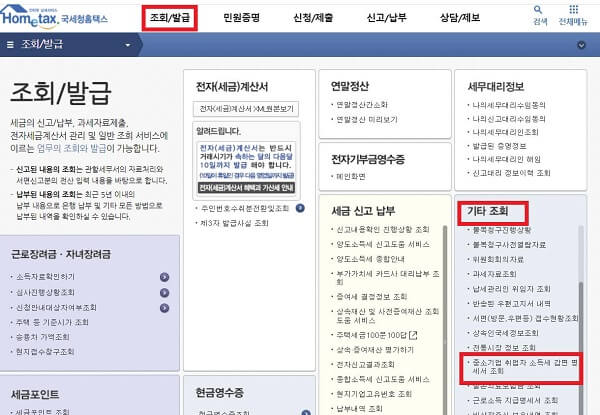The width and height of the screenshot is (600, 415).
Task: Expand the 조회/발급 breadcrumb dropdown arrow
Action: pos(128,45)
